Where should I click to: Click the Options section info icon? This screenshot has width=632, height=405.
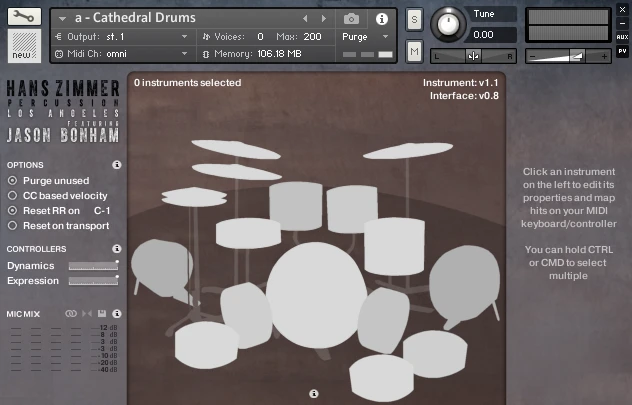116,164
